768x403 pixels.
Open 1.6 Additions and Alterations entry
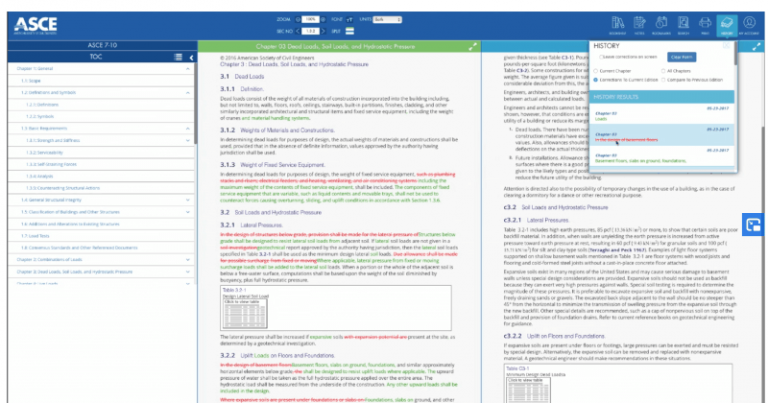(70, 224)
